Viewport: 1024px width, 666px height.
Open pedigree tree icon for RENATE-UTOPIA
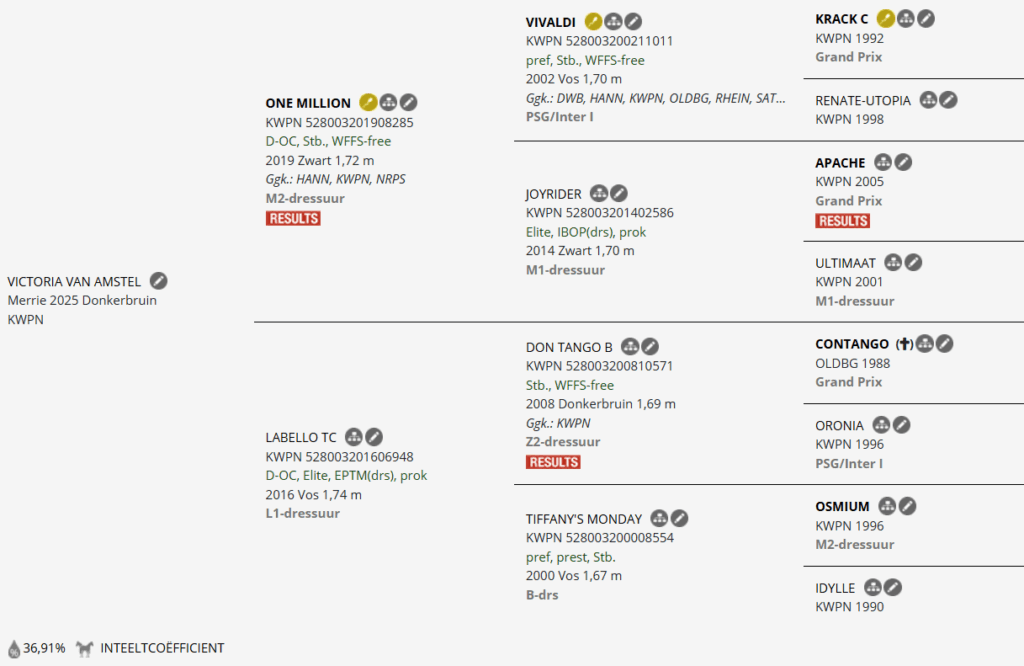(928, 100)
